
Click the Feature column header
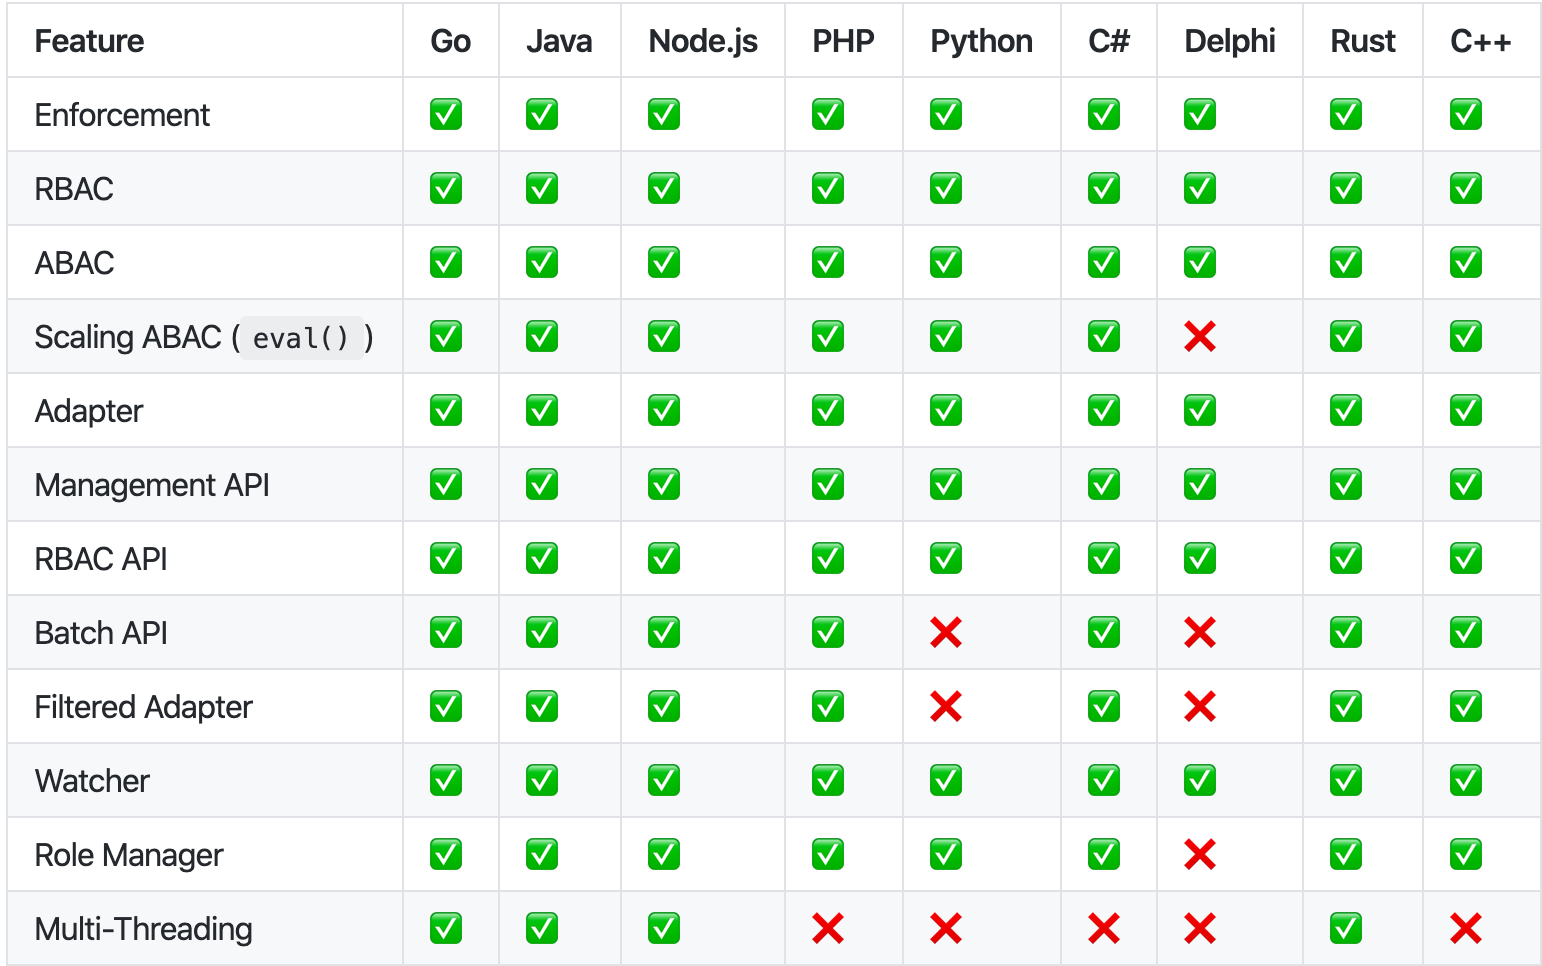point(89,41)
